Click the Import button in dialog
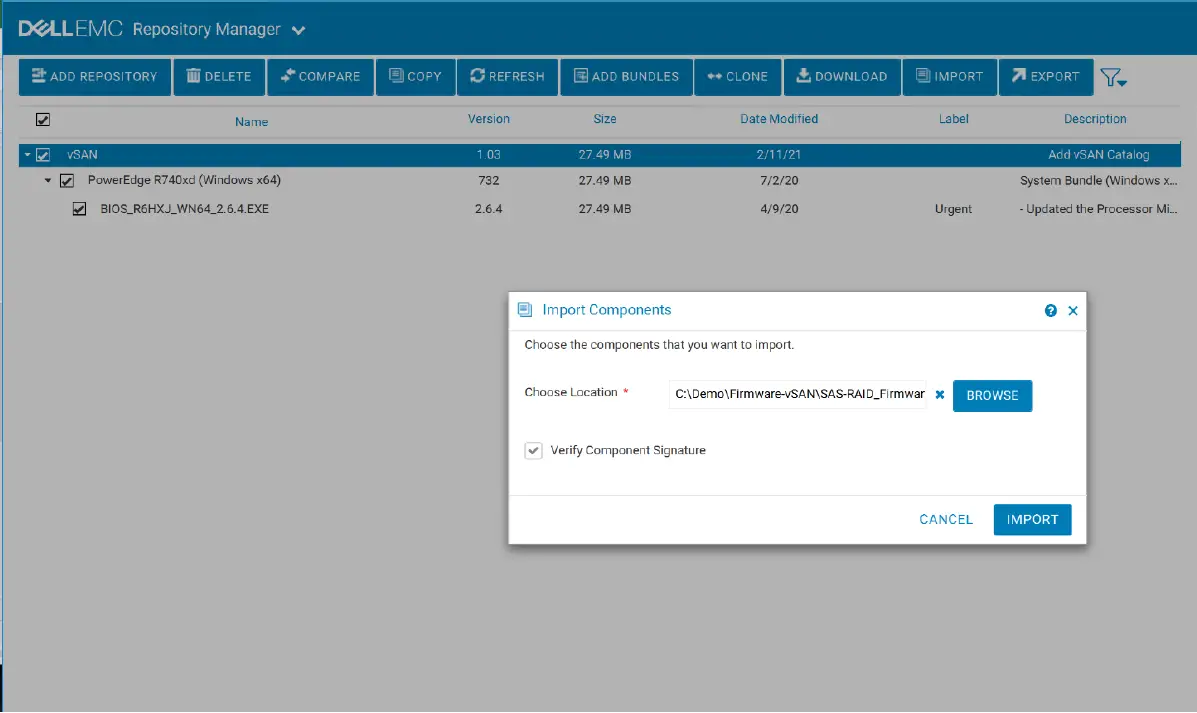 pos(1032,520)
